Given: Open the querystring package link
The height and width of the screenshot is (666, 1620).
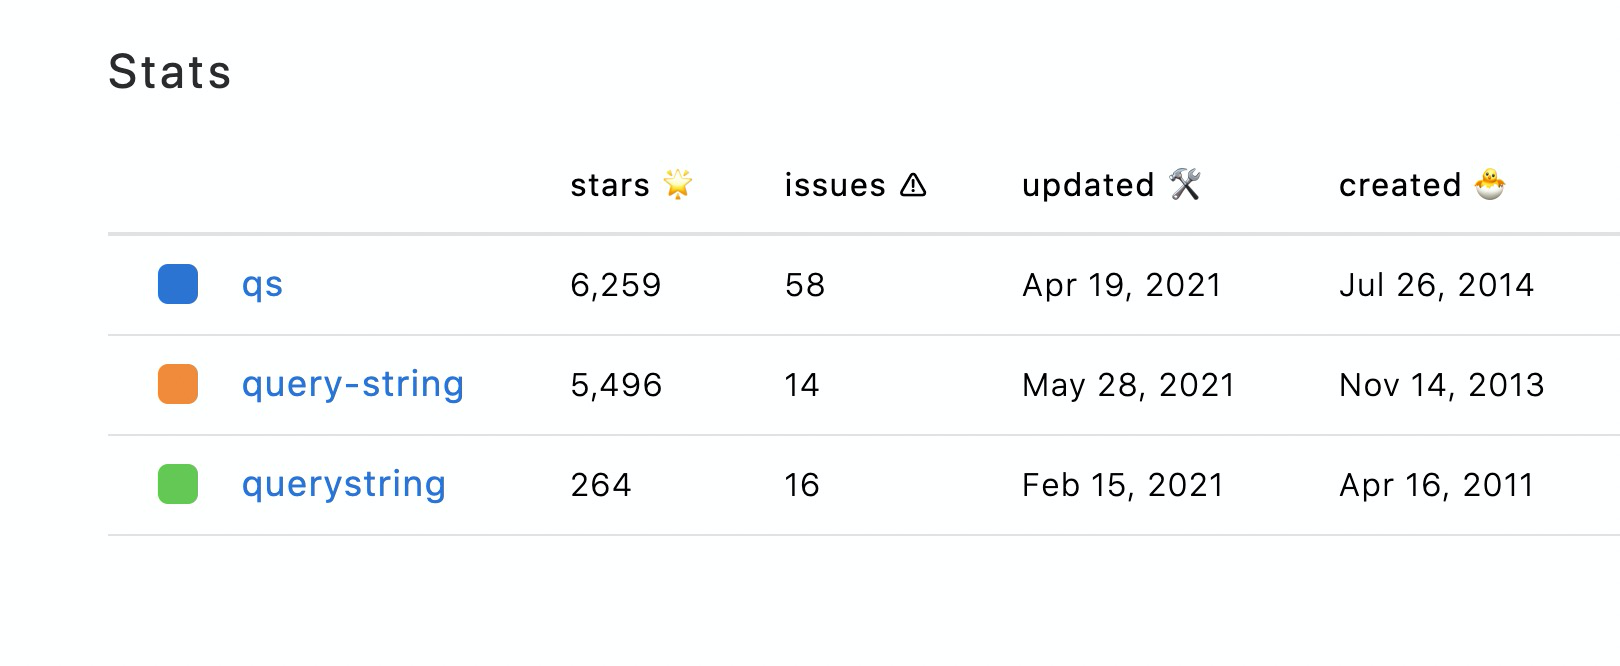Looking at the screenshot, I should coord(344,484).
